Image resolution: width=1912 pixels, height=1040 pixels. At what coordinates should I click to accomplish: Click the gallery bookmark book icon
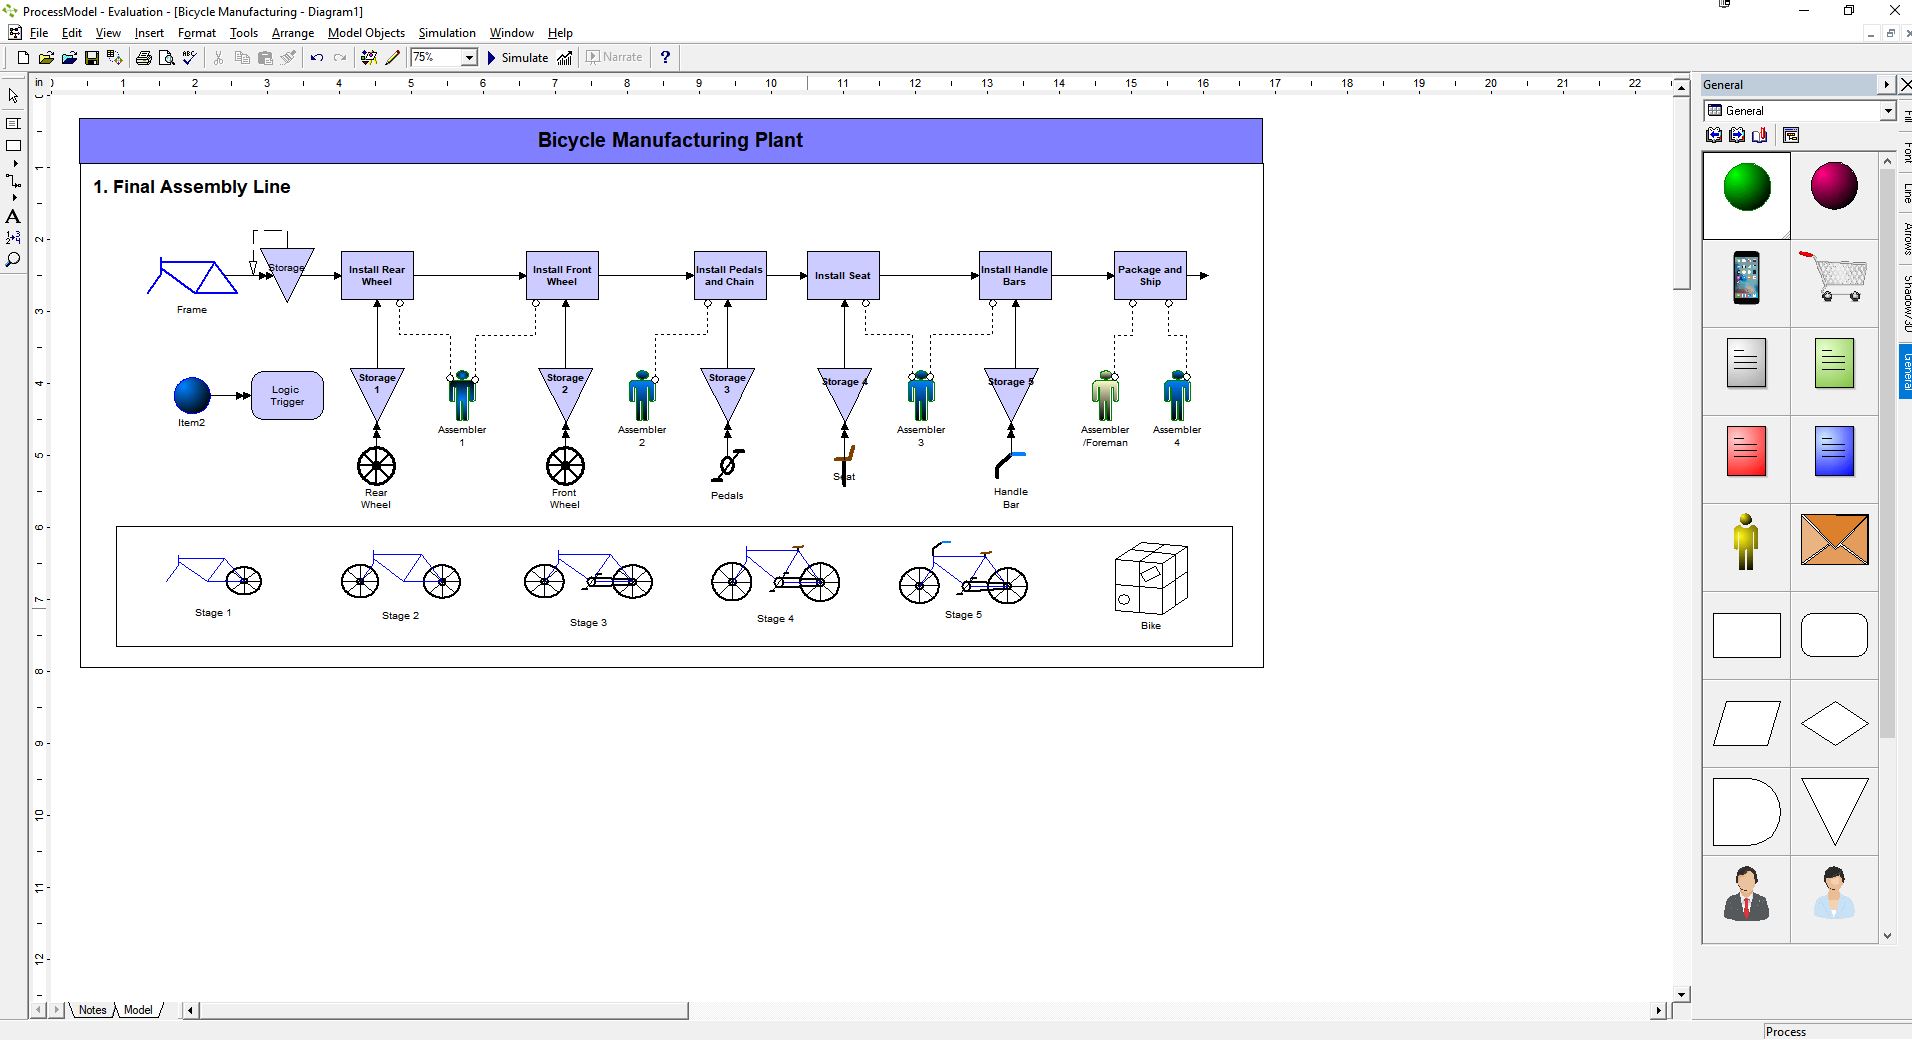(x=1760, y=135)
